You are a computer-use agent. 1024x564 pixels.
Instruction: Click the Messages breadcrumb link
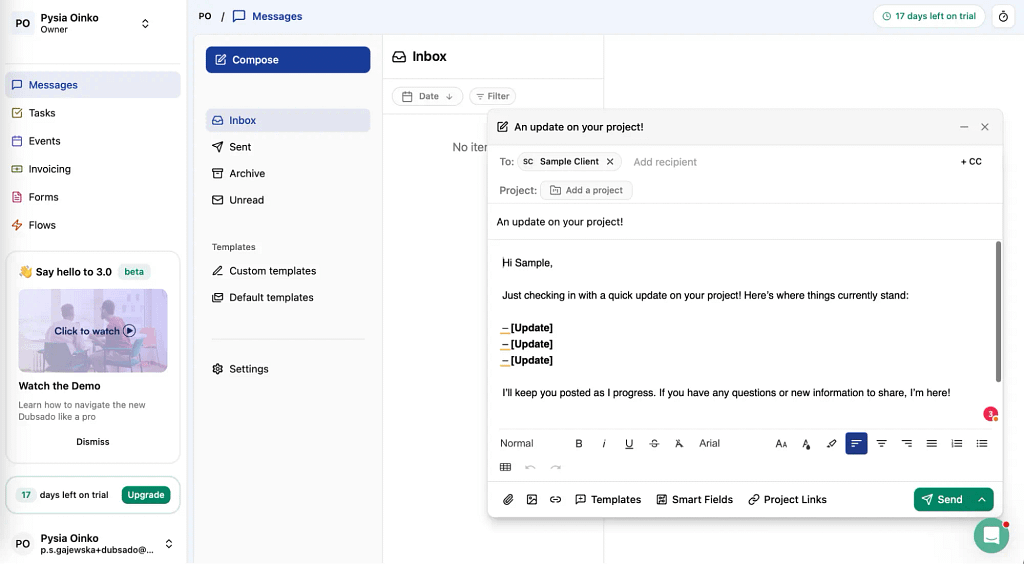(x=268, y=16)
